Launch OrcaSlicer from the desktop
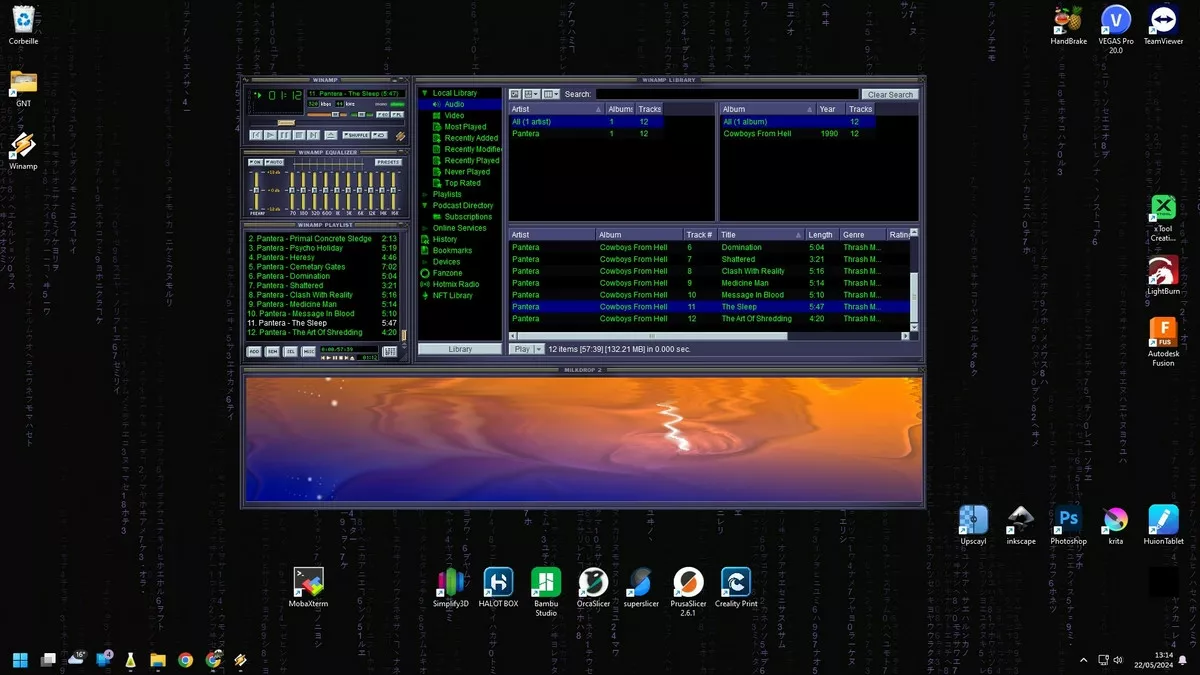Viewport: 1200px width, 675px height. (x=593, y=580)
